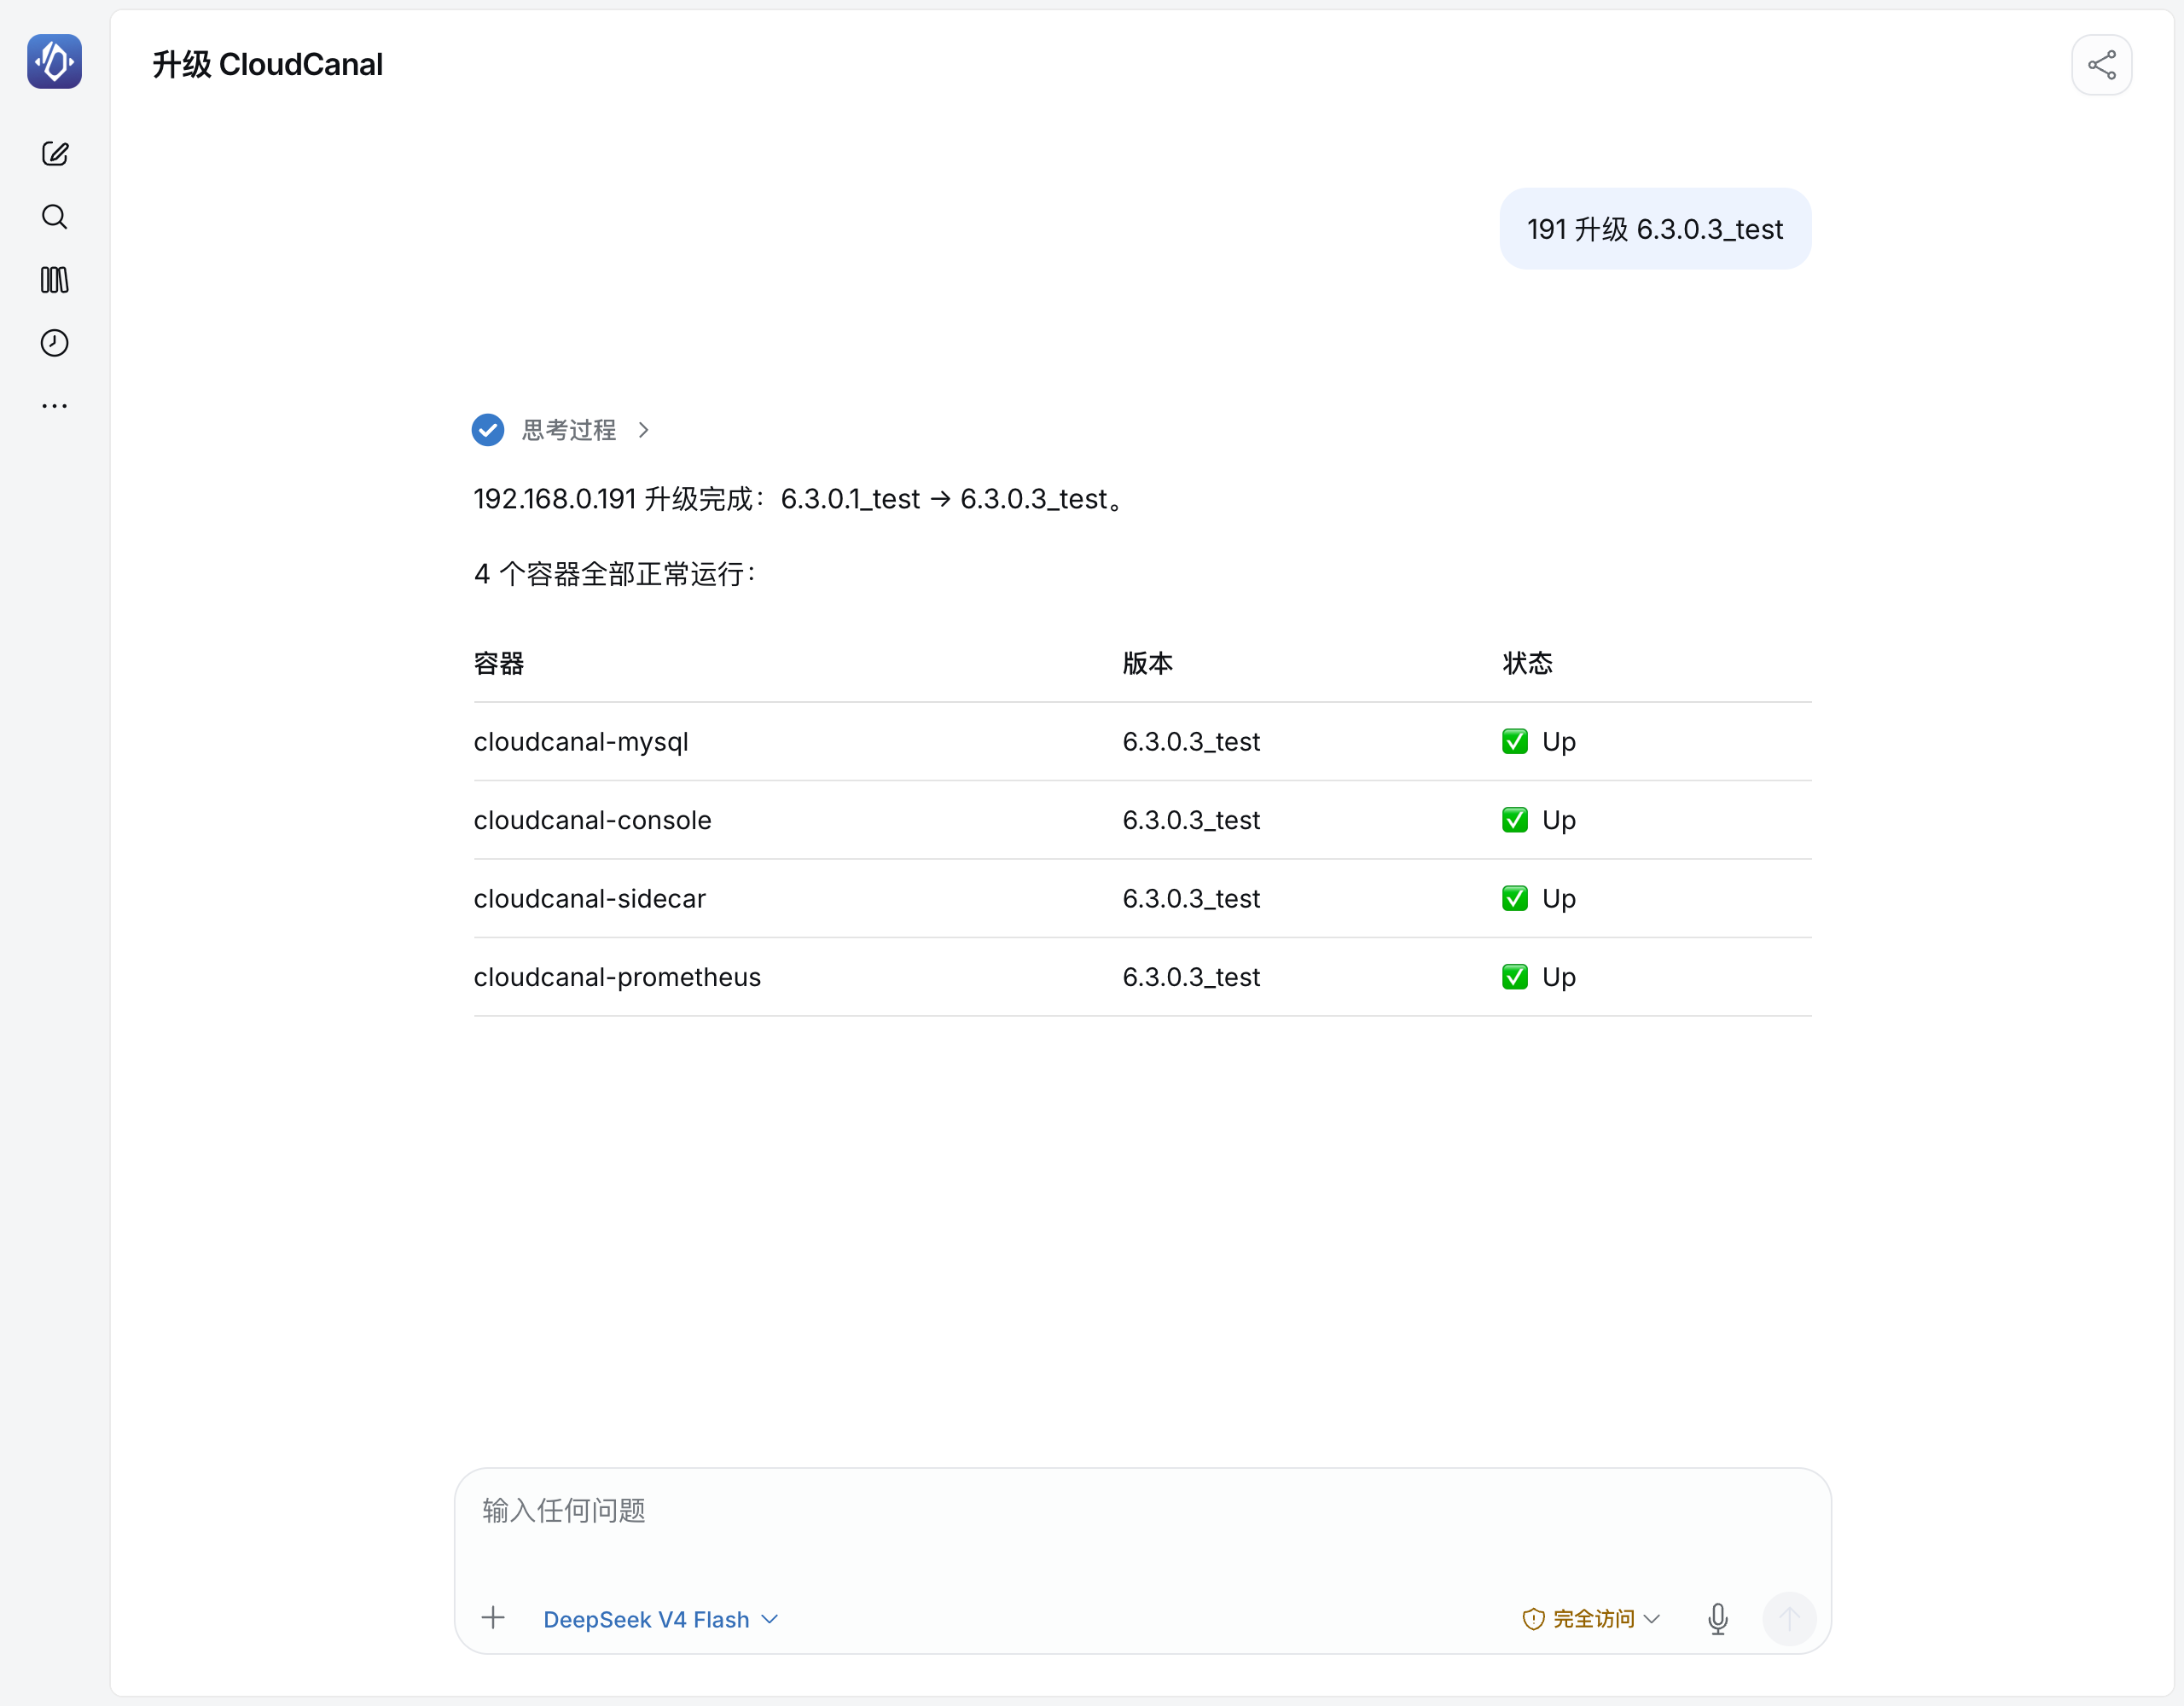Click version 6.3.0.3_test in cloudcanal-sidecar row
This screenshot has height=1706, width=2184.
tap(1191, 899)
